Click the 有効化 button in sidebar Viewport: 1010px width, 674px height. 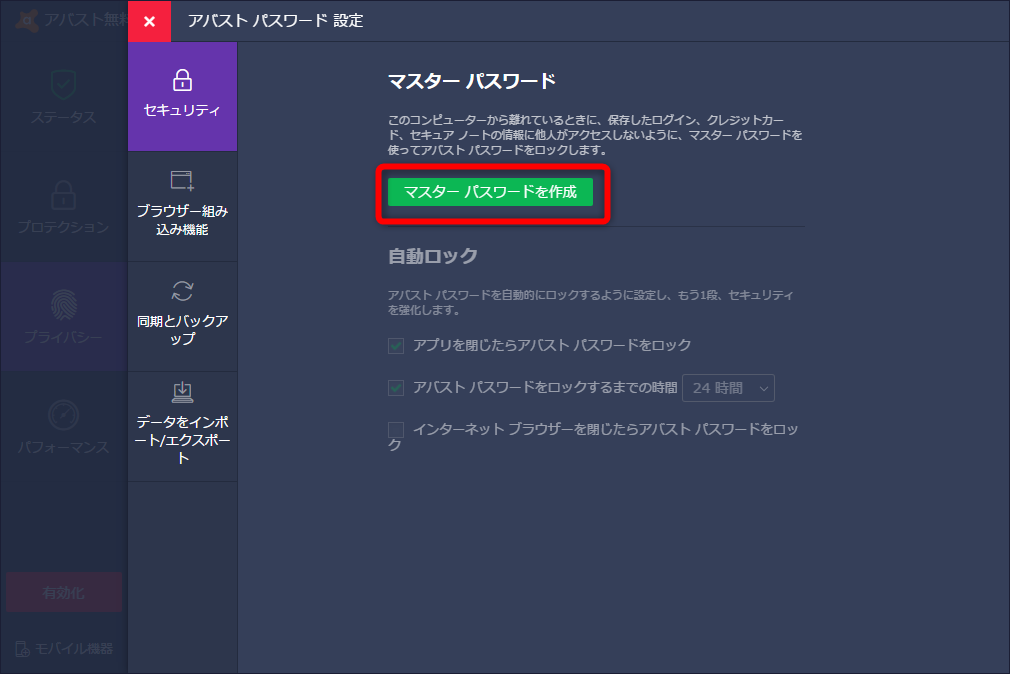pos(62,592)
